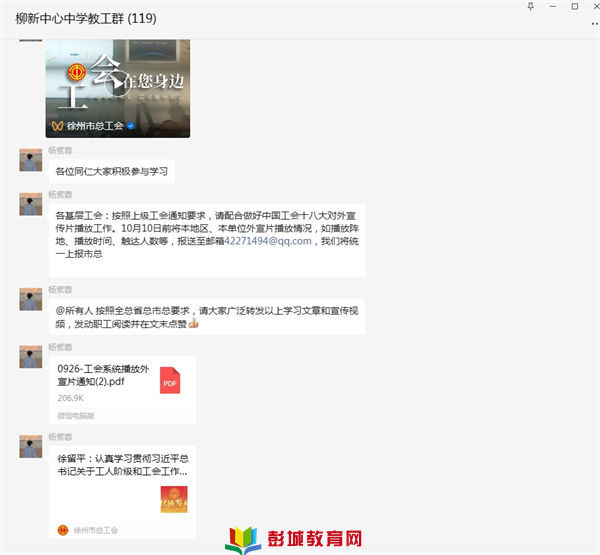Screen dimensions: 600x555
Task: Click the pin-on-top icon in title bar
Action: click(530, 6)
